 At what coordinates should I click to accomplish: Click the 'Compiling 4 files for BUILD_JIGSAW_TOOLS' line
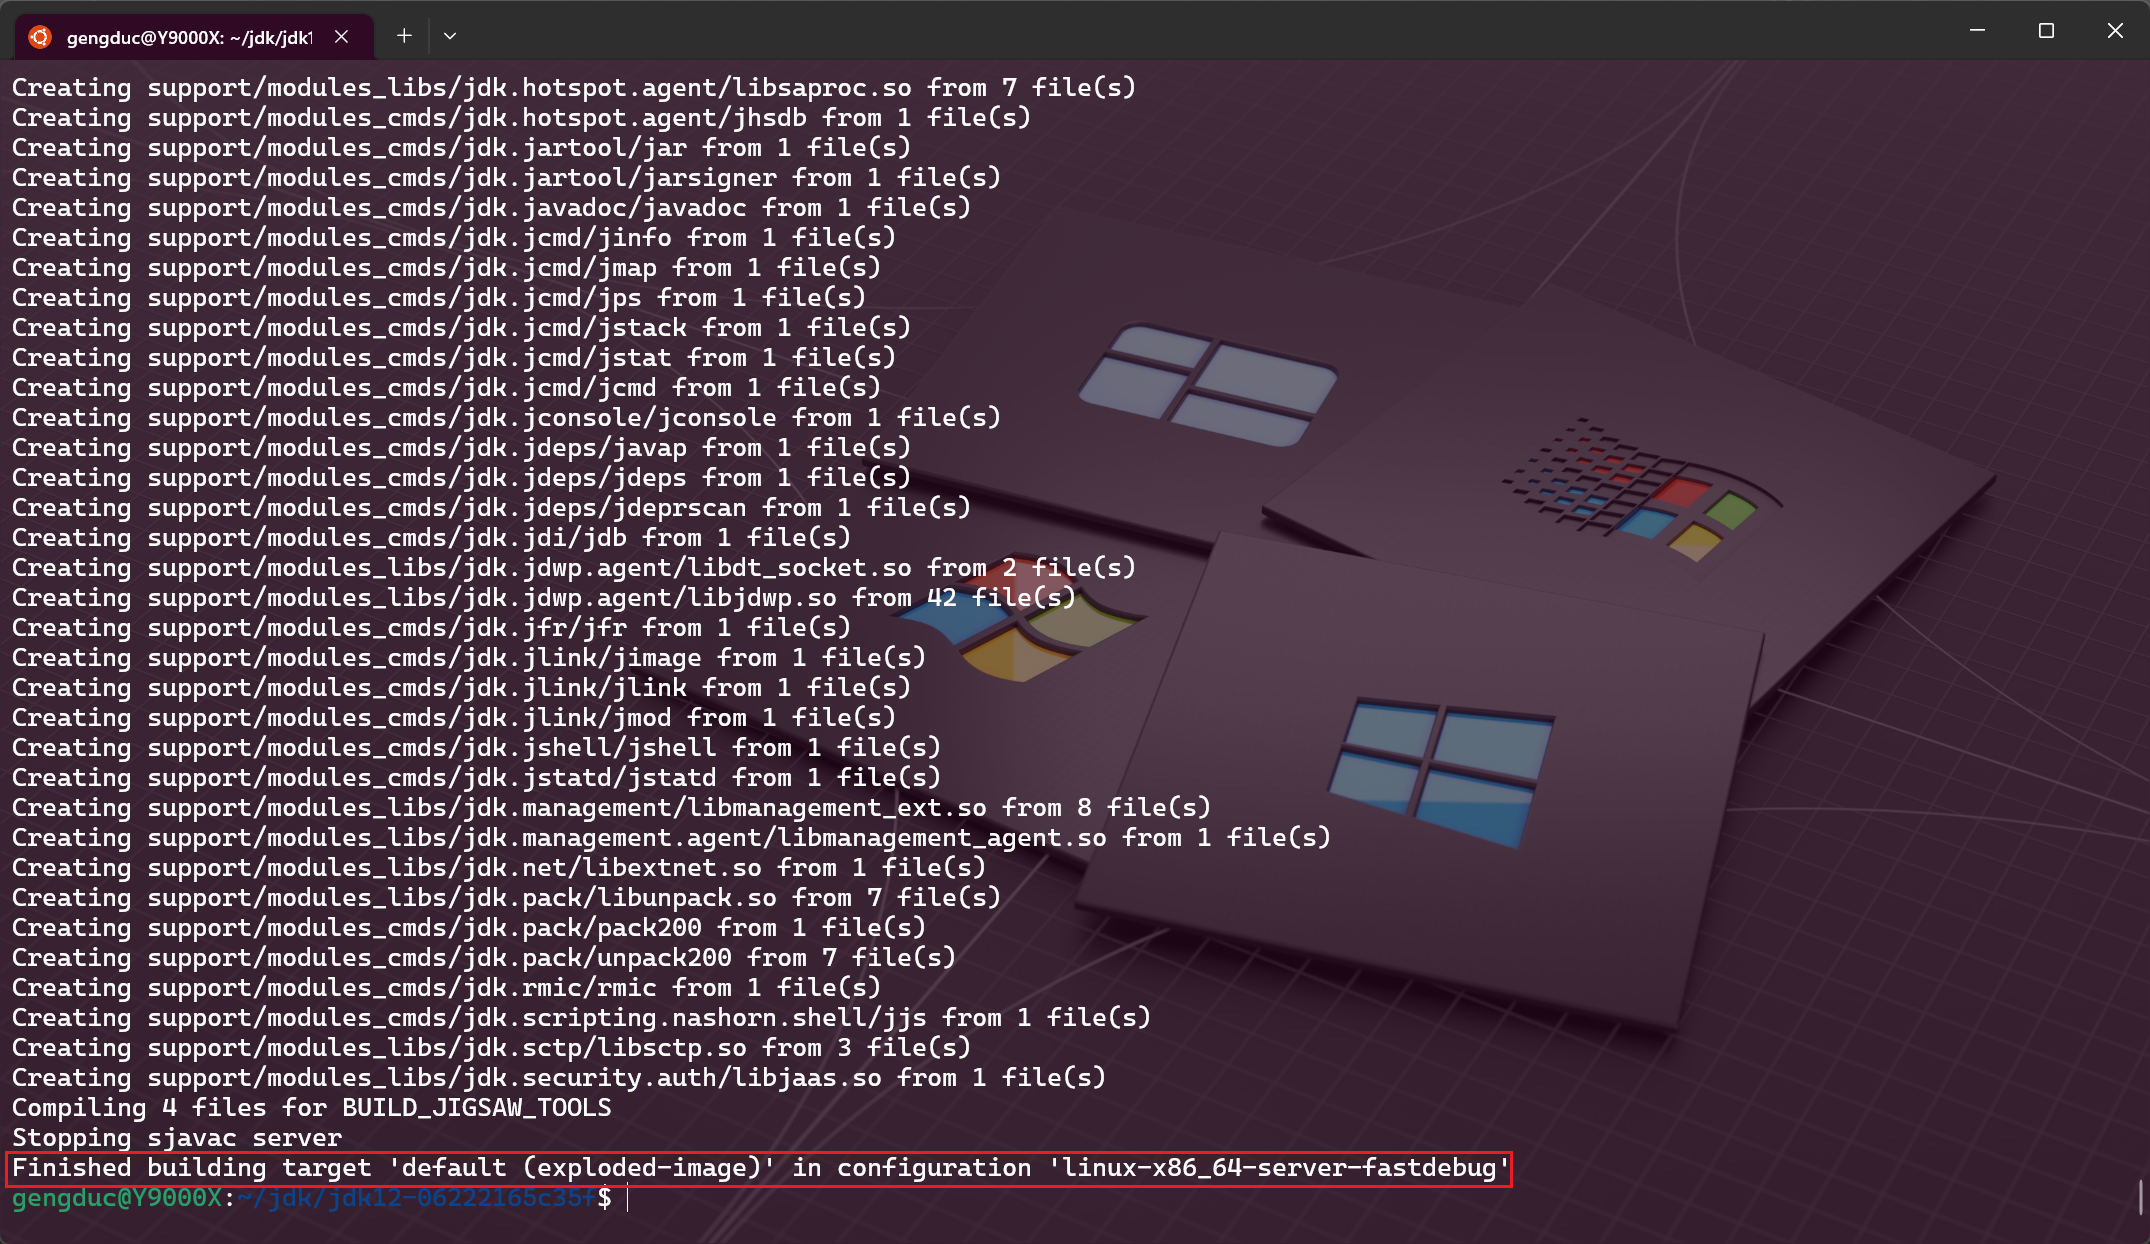311,1108
